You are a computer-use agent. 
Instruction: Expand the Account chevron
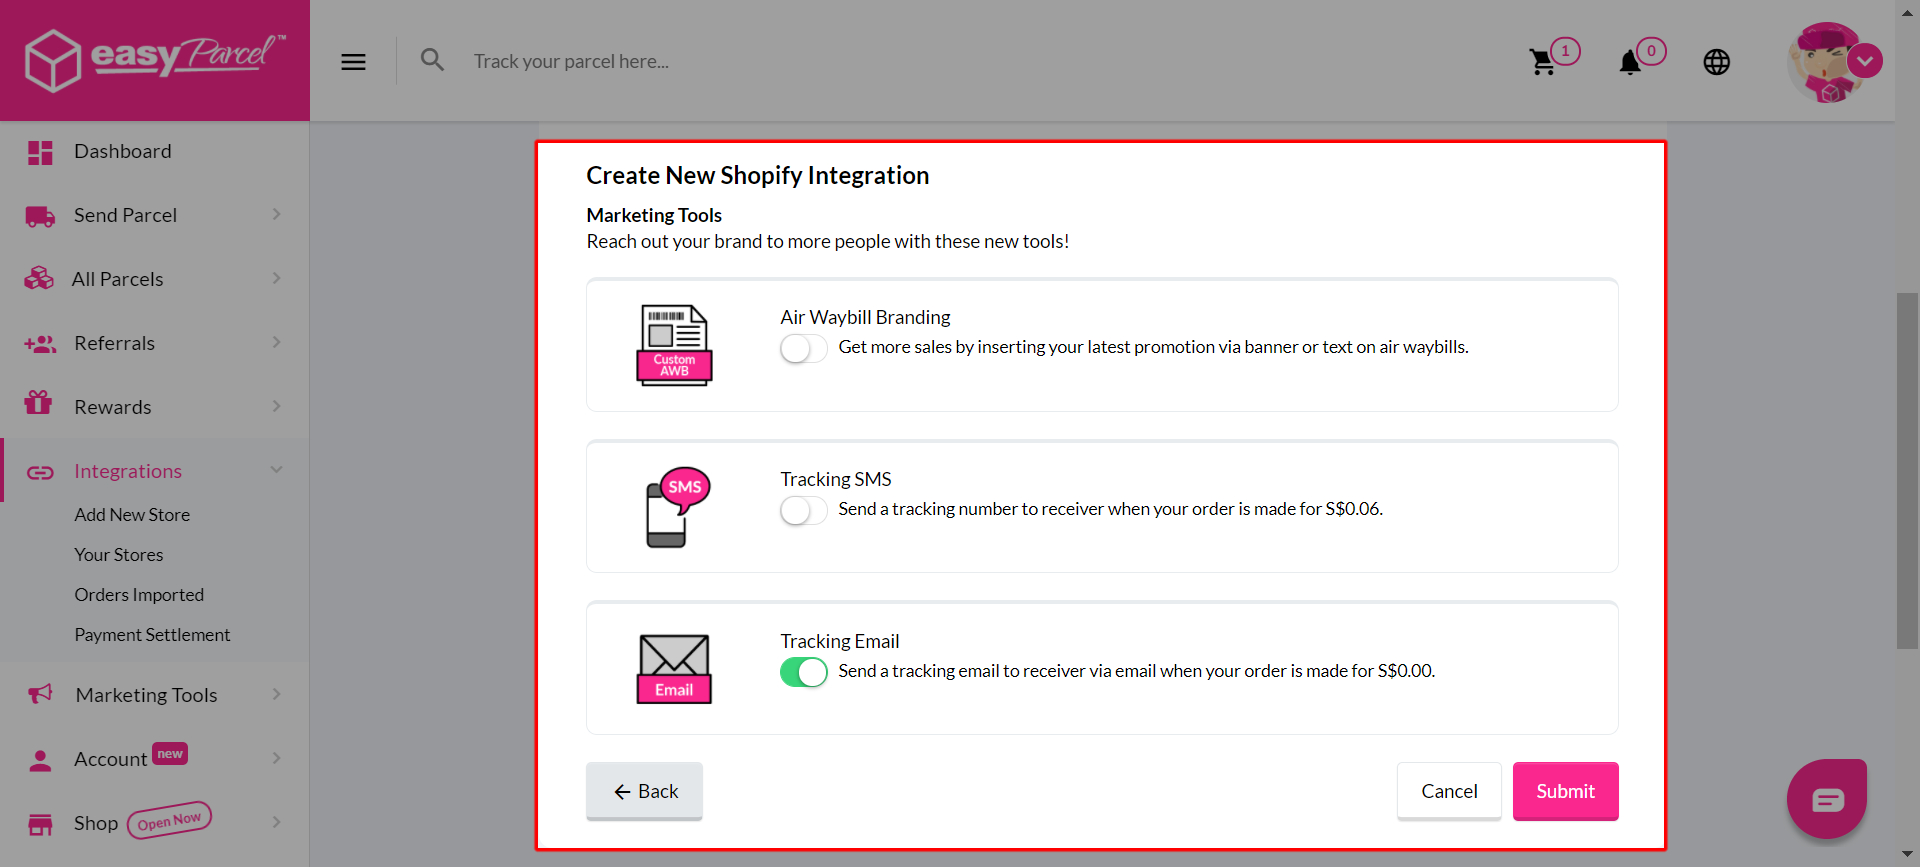tap(276, 758)
